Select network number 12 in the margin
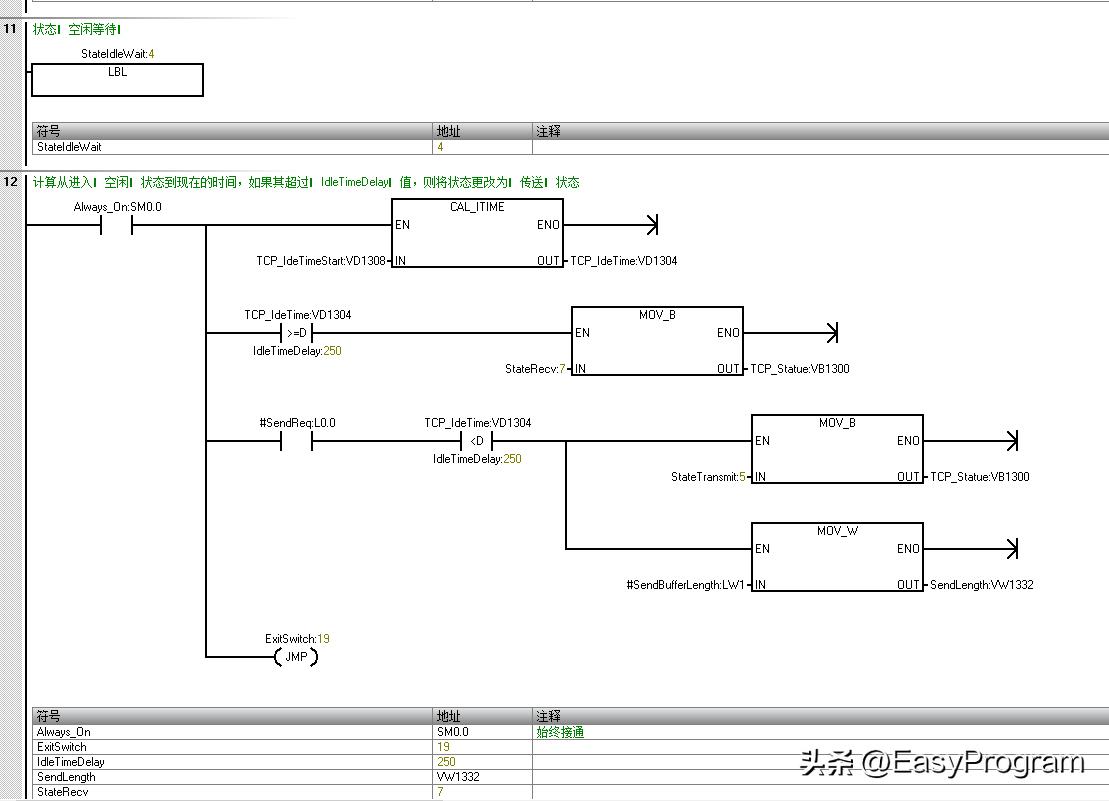Viewport: 1109px width, 801px height. tap(10, 182)
